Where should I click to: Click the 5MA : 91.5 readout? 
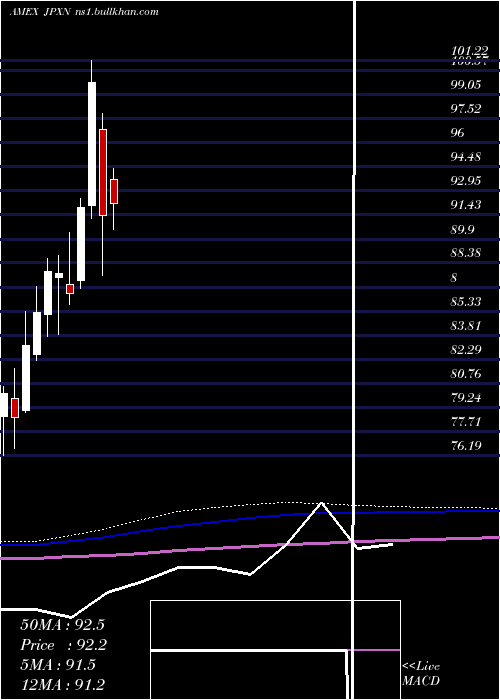58,665
